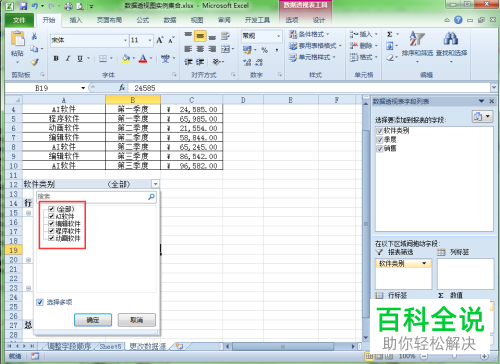Click the comma style icon
The height and width of the screenshot is (364, 500).
(277, 50)
